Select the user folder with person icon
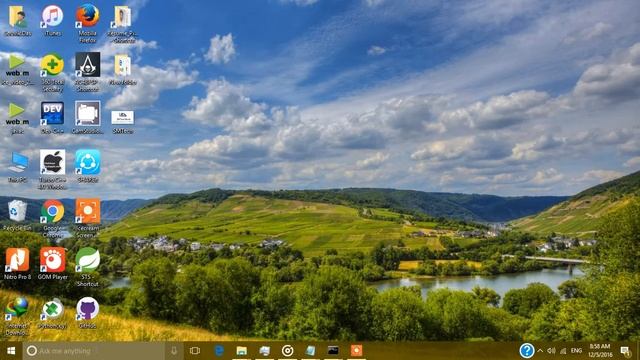640x360 pixels. 18,20
